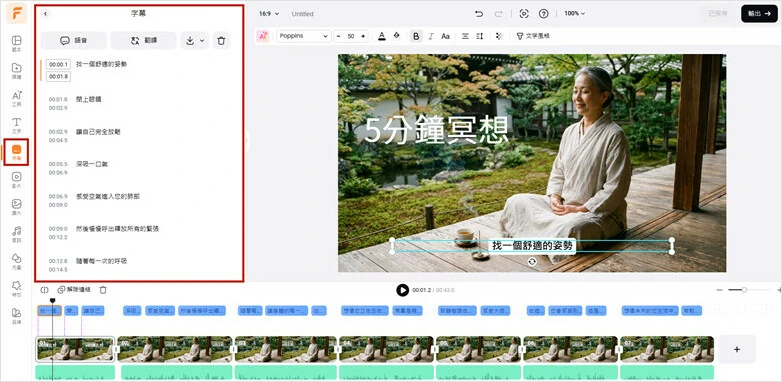The image size is (782, 382).
Task: Click the screen record capture icon
Action: point(524,14)
